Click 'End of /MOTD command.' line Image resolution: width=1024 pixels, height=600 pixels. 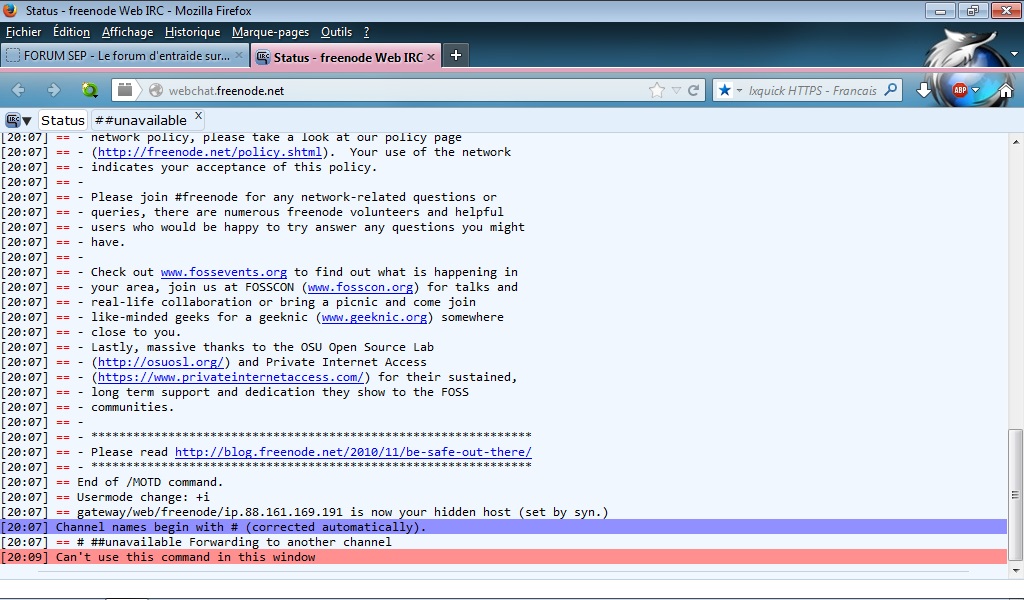point(150,482)
